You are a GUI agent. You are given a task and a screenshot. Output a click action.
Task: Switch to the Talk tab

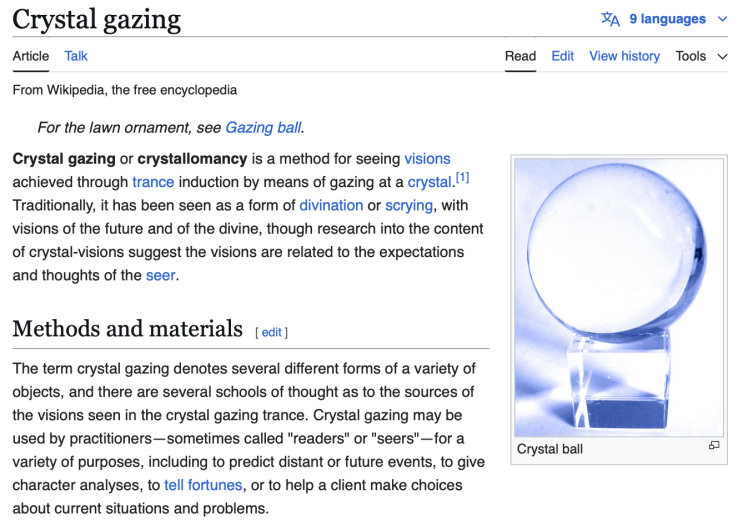coord(76,56)
